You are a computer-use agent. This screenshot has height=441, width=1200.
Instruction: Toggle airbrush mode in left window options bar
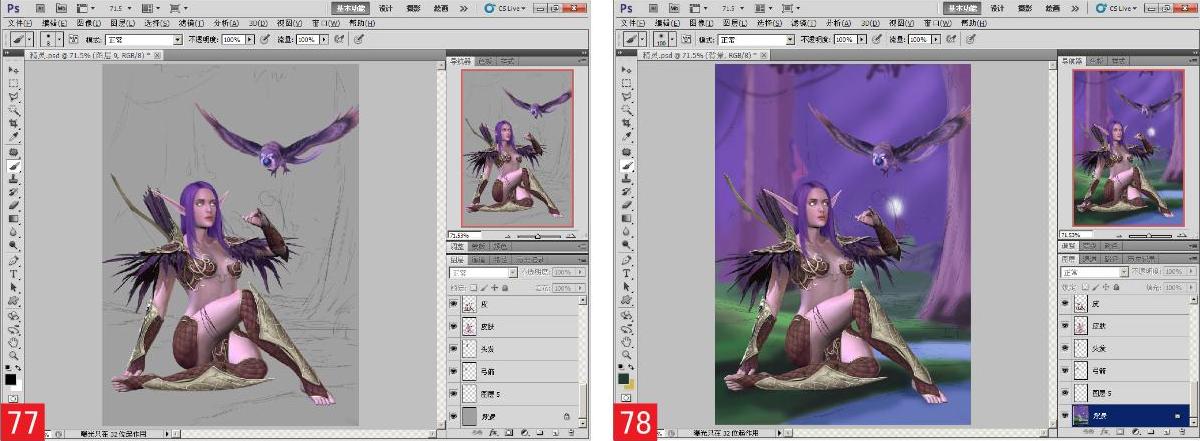(338, 39)
